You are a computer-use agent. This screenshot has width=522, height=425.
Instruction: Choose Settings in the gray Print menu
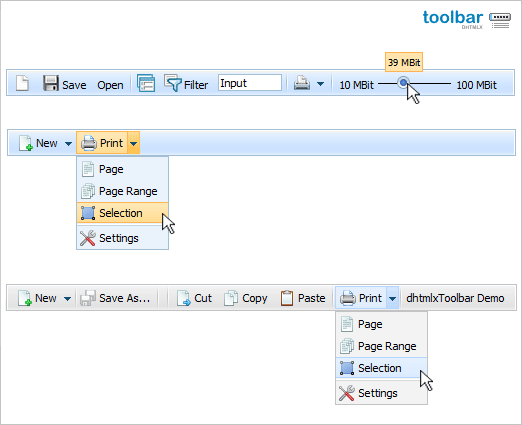pyautogui.click(x=381, y=393)
